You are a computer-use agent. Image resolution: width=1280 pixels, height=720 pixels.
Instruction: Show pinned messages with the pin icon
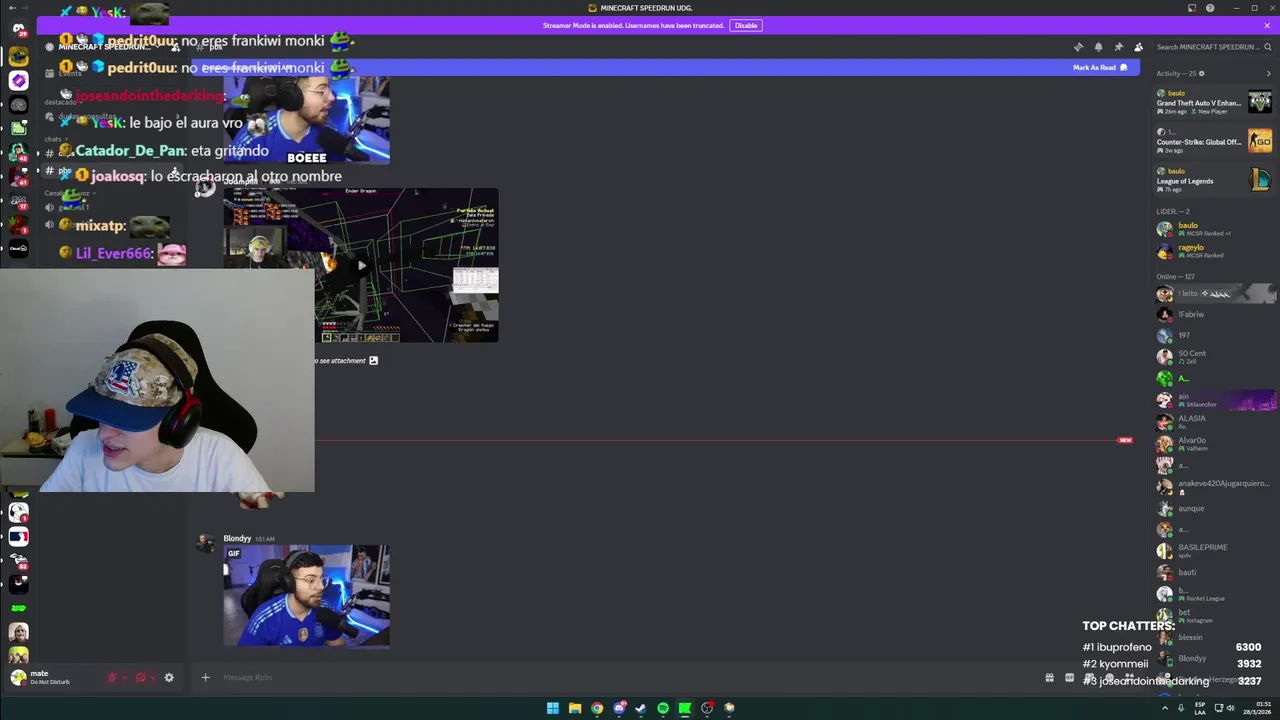pyautogui.click(x=1118, y=47)
